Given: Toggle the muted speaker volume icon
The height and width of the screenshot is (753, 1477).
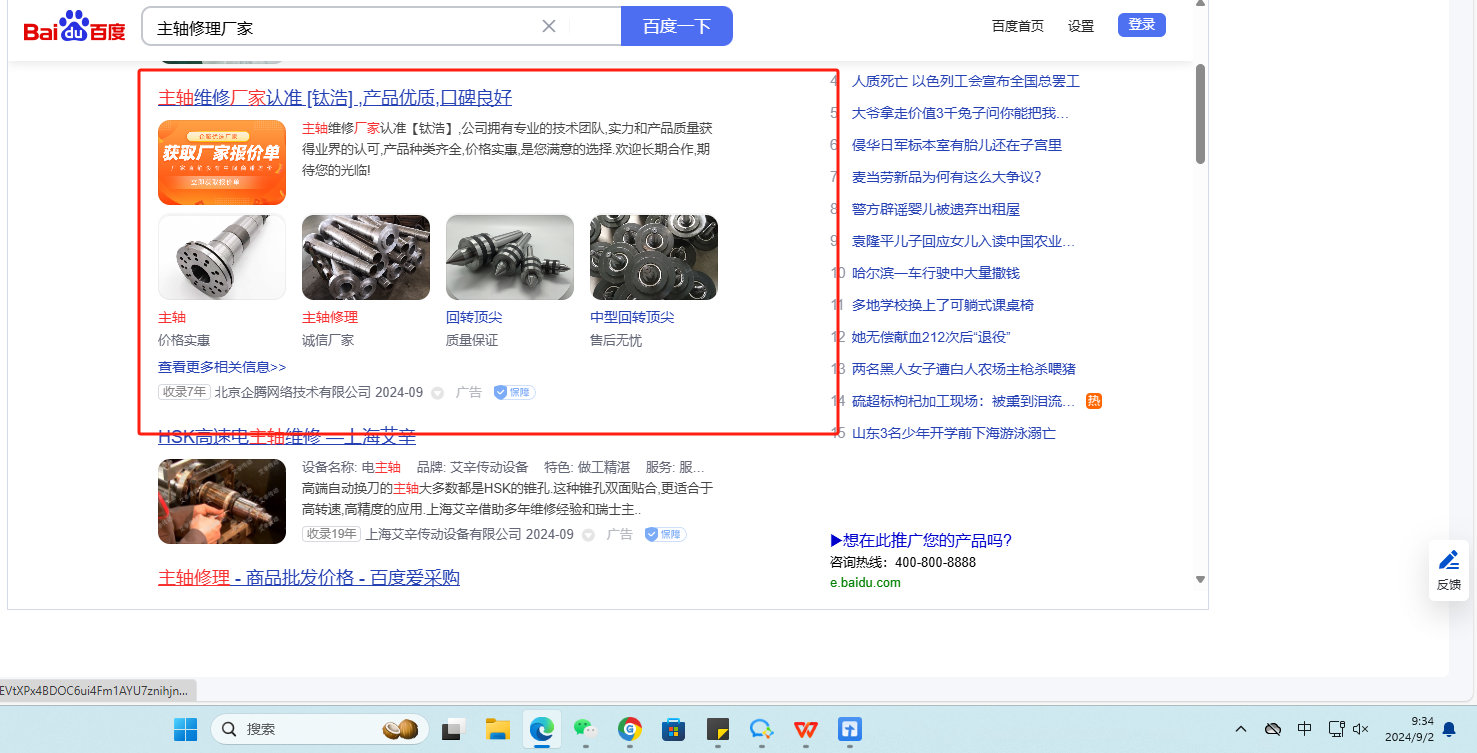Looking at the screenshot, I should [1360, 729].
